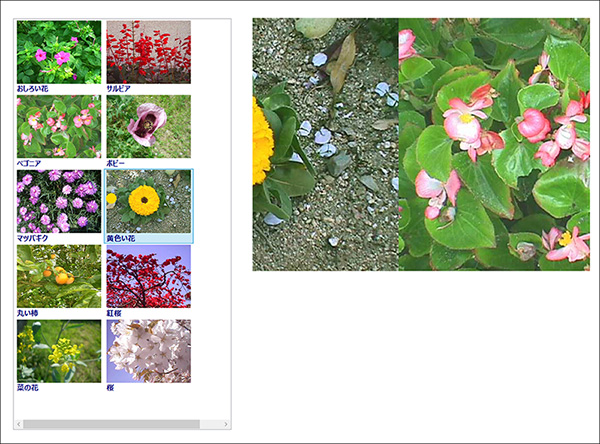Click the 桜 caption label
600x444 pixels.
[110, 388]
